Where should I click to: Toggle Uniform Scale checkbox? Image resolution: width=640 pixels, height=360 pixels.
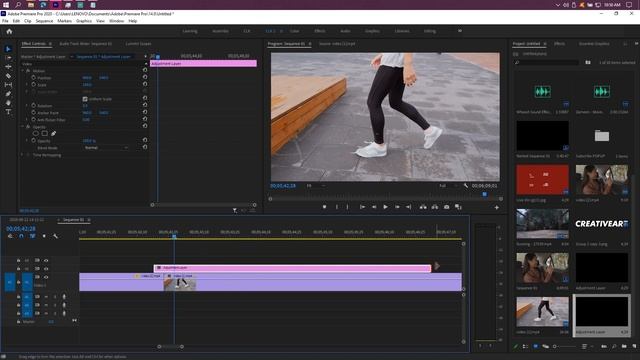pyautogui.click(x=85, y=99)
